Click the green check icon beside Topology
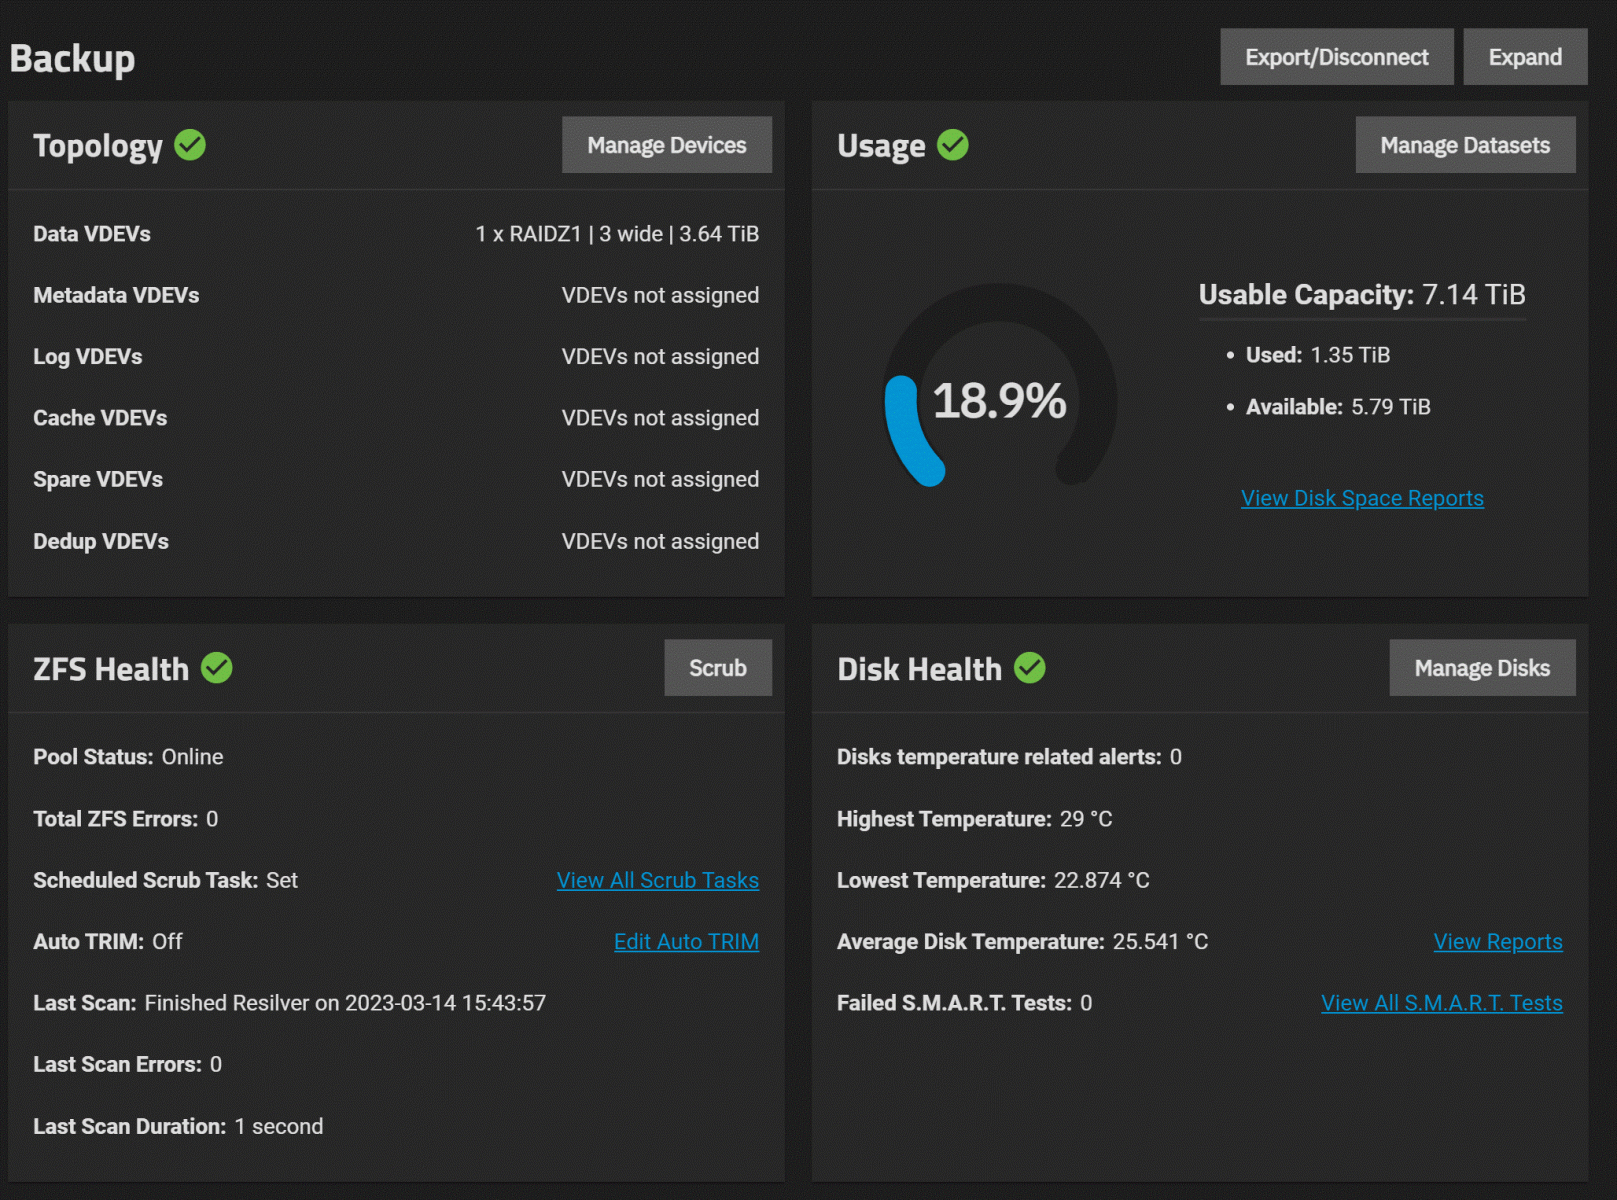1617x1200 pixels. coord(190,145)
